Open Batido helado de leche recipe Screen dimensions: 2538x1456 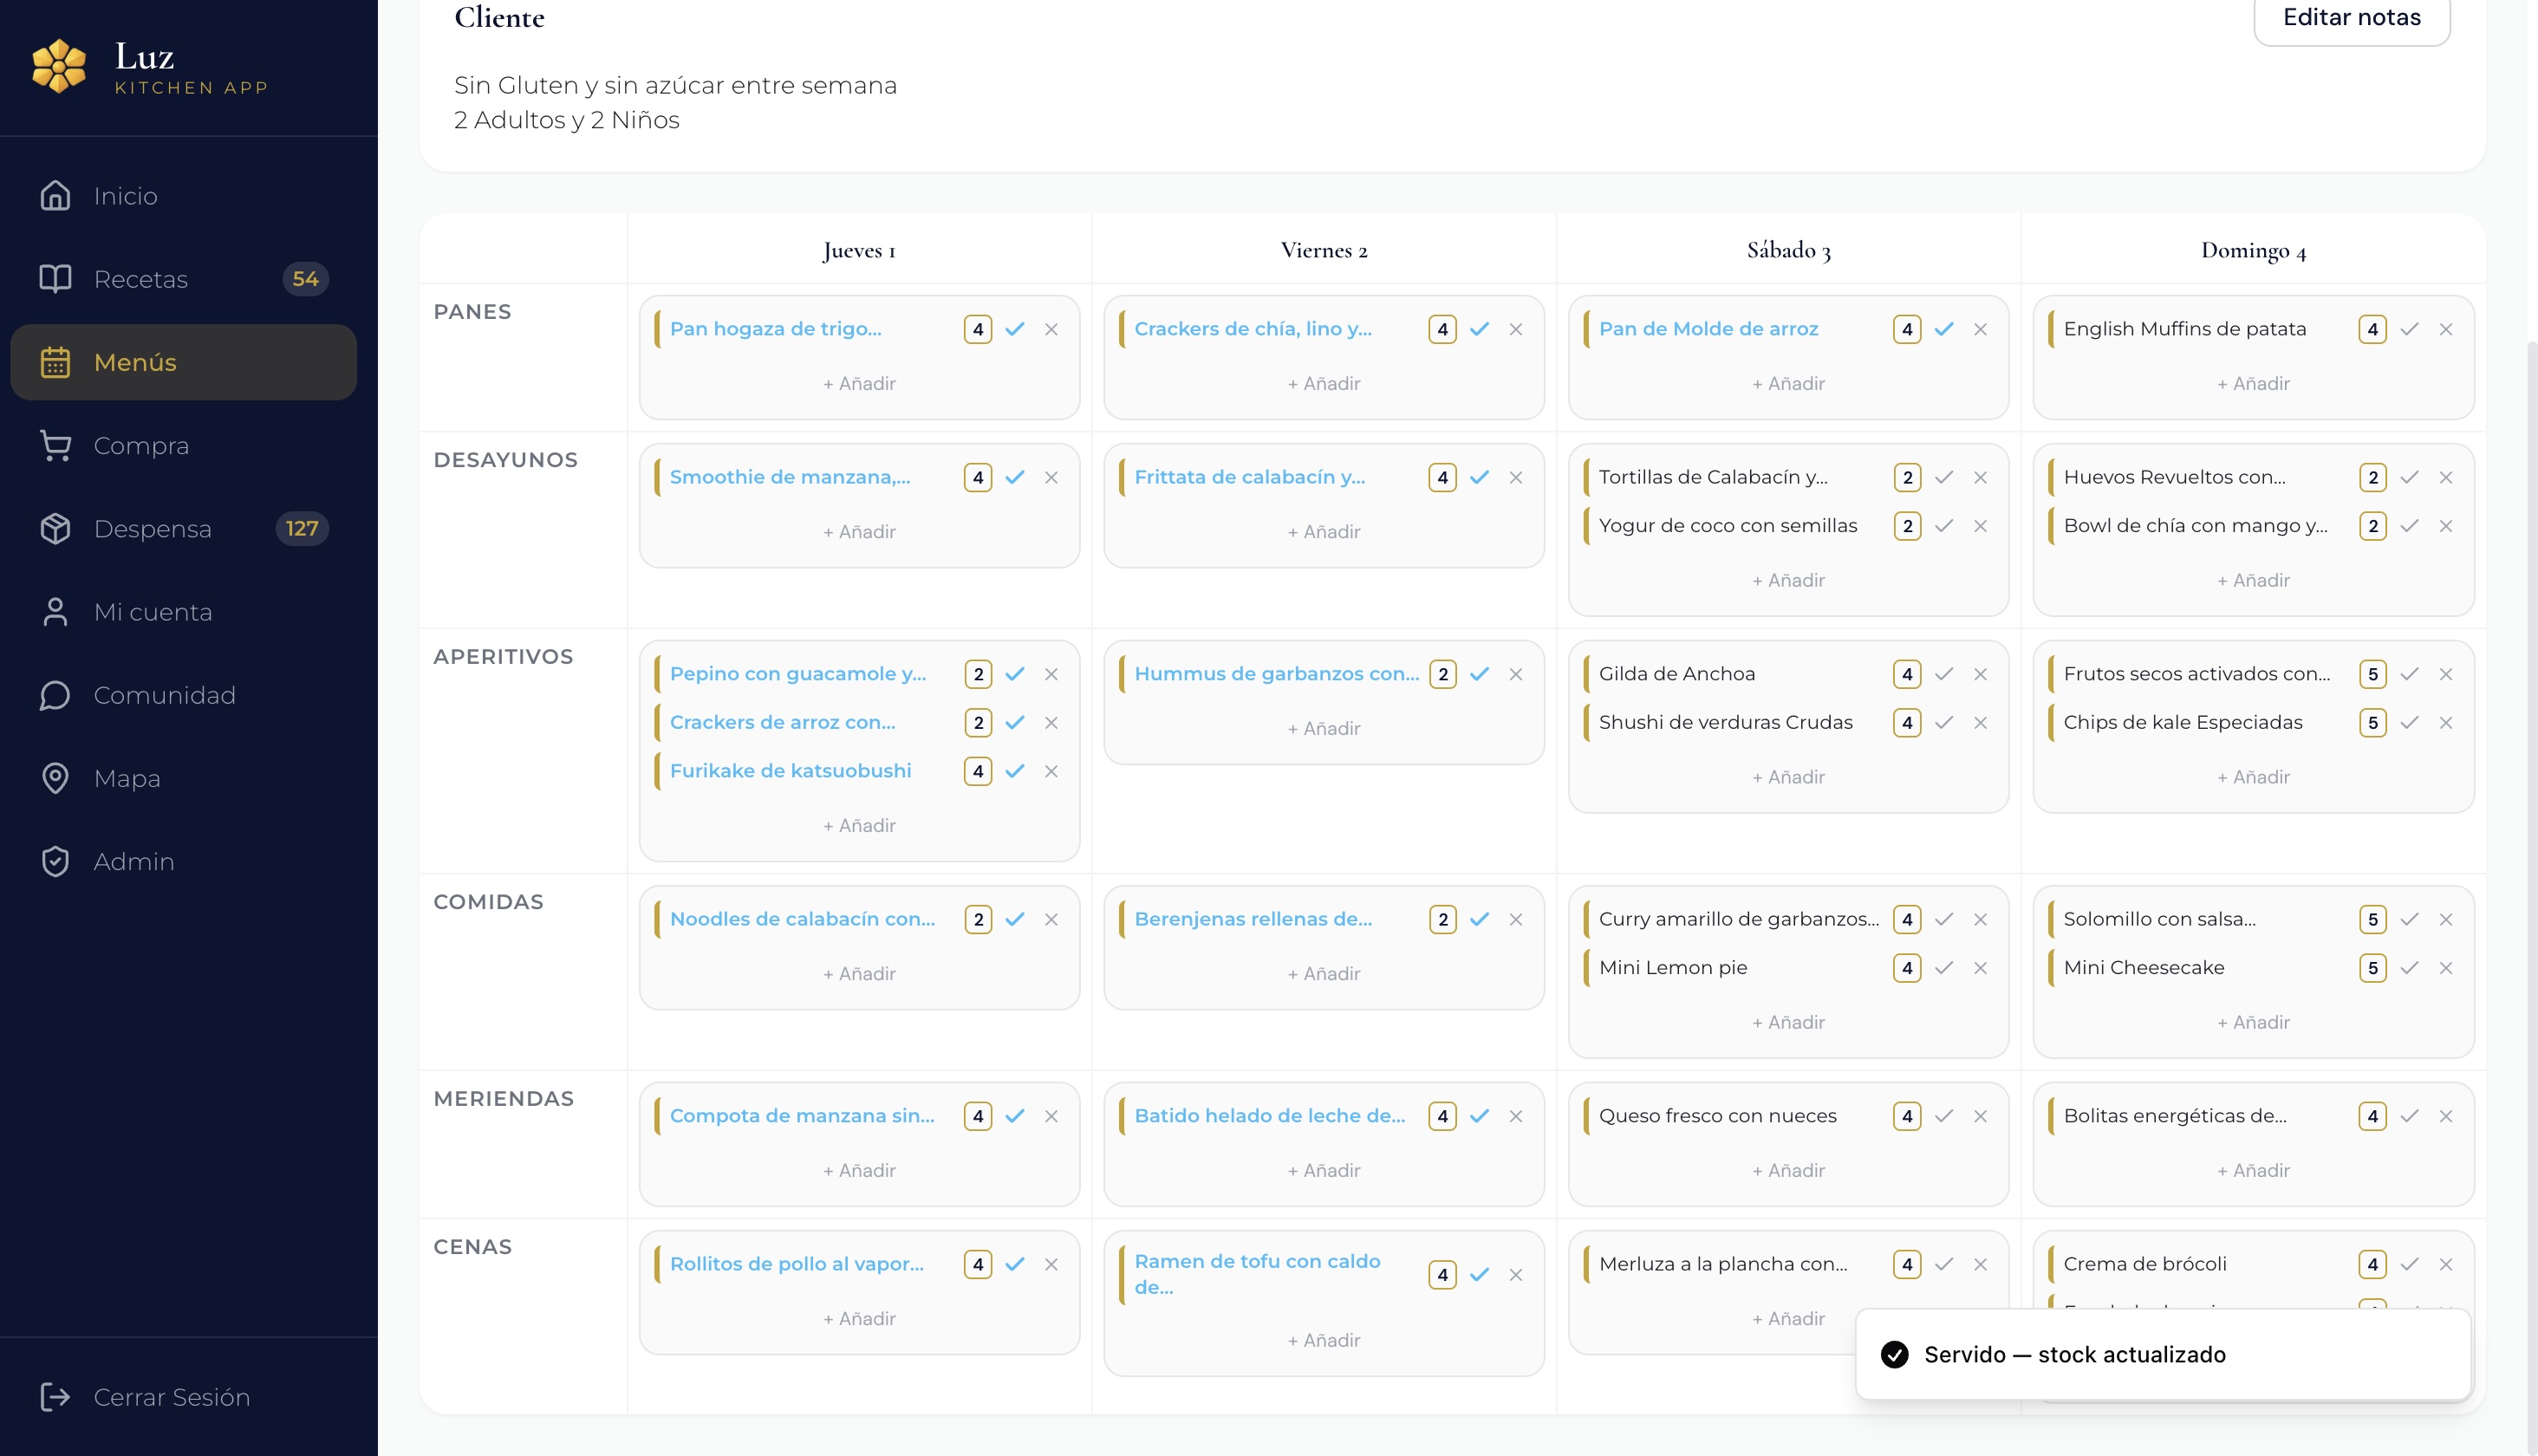[x=1270, y=1116]
